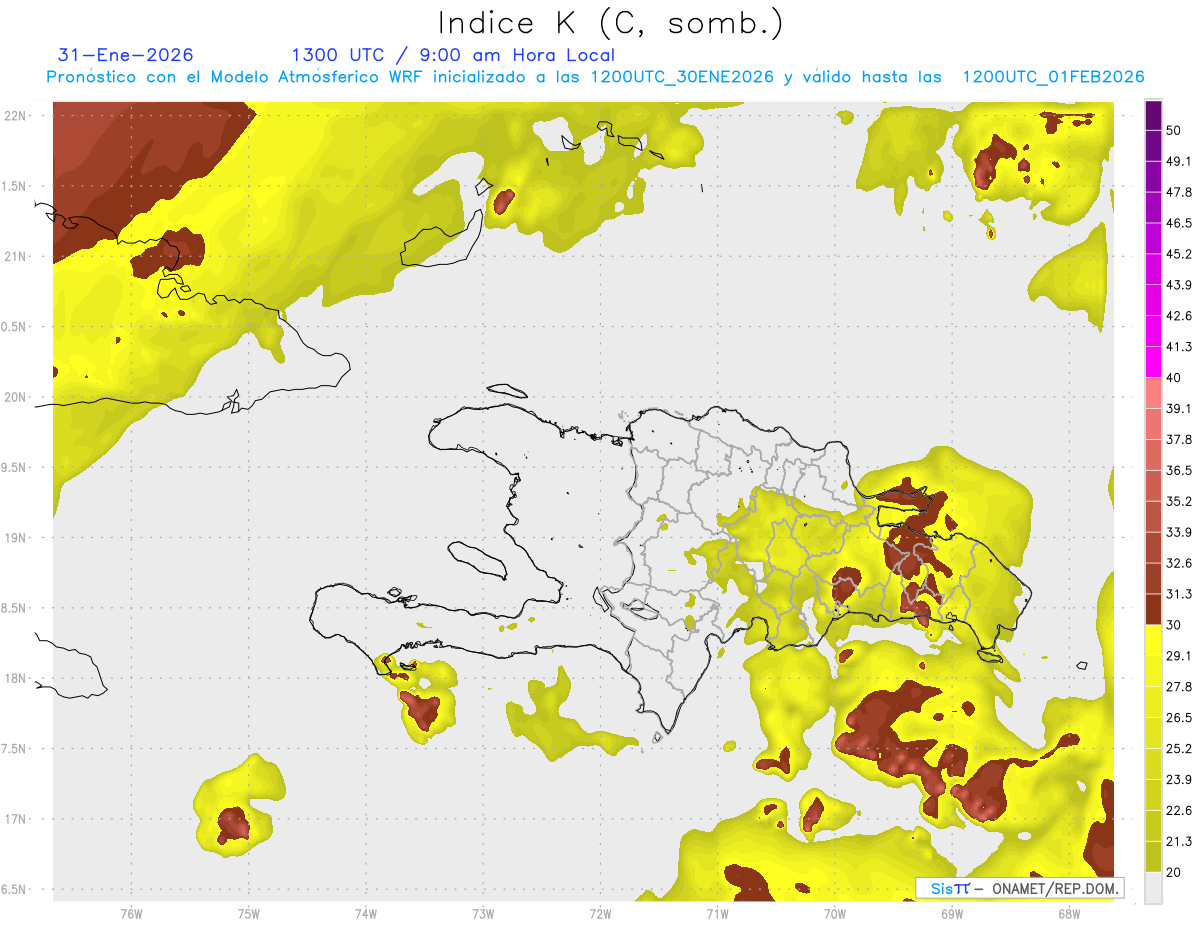Click the "36.5" colorbar value

coord(1179,470)
